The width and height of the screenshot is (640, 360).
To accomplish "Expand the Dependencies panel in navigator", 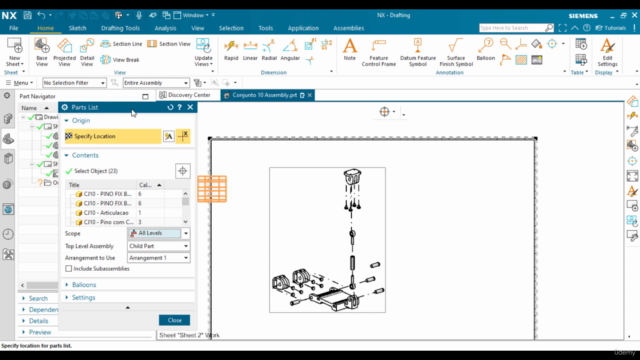I will 23,310.
